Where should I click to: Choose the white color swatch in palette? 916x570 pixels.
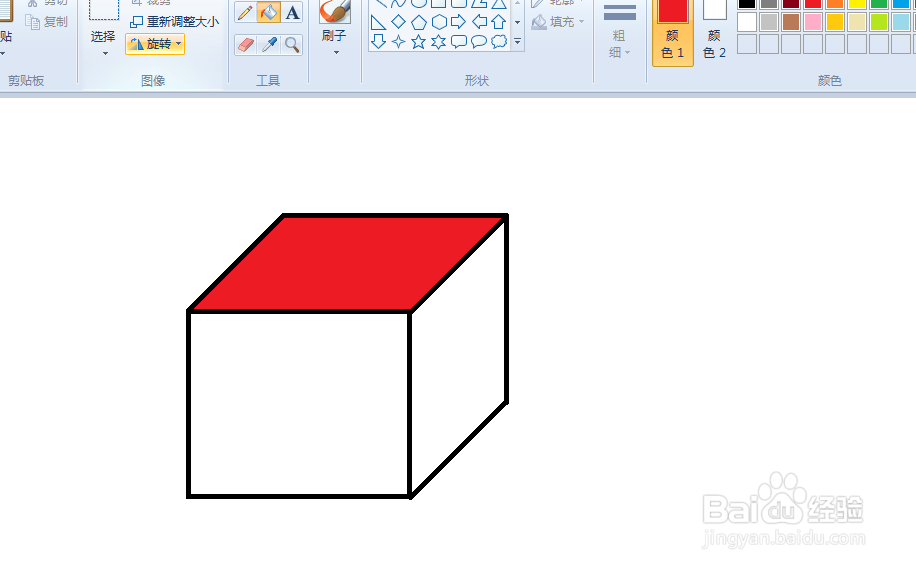click(747, 22)
